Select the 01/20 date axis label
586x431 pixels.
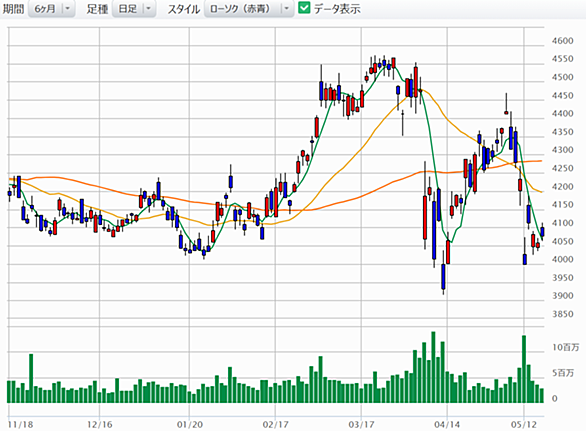[x=189, y=425]
